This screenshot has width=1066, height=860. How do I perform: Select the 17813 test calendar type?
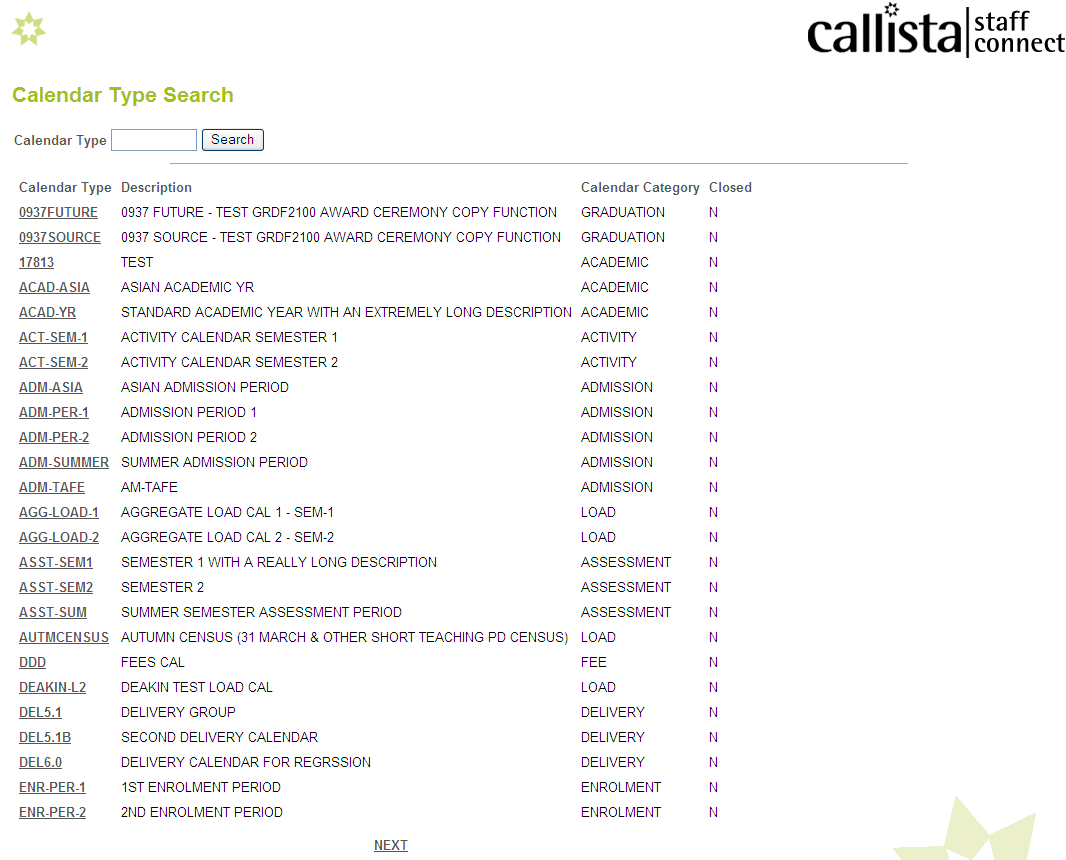click(x=36, y=262)
